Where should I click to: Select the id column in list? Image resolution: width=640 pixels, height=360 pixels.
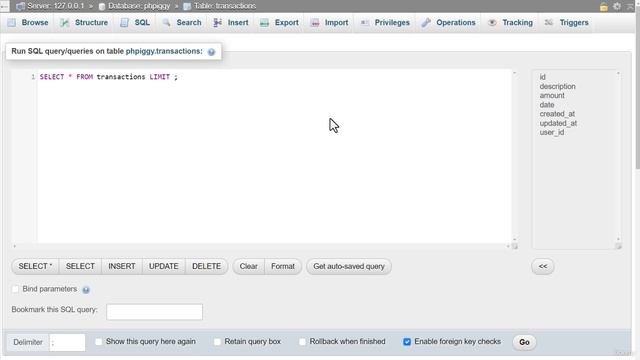542,77
